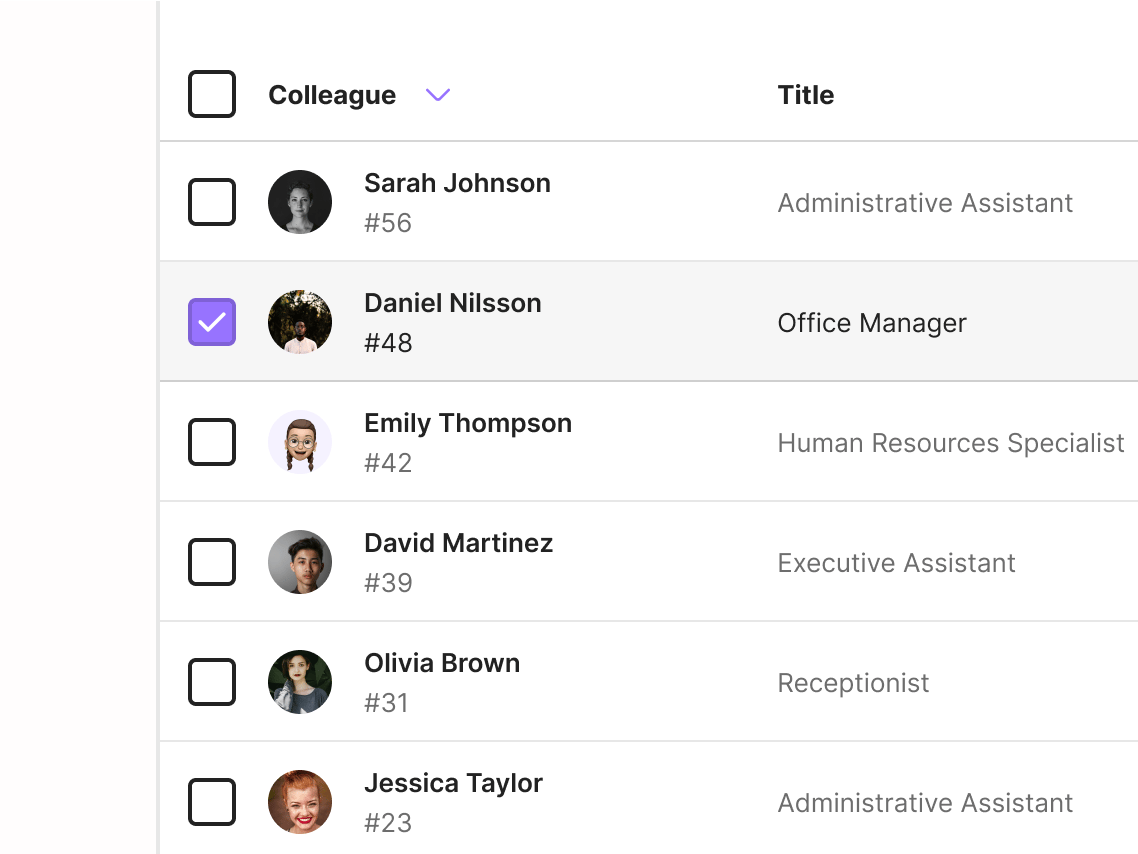The image size is (1138, 854).
Task: Open the Colleague column sort dropdown
Action: 436,95
